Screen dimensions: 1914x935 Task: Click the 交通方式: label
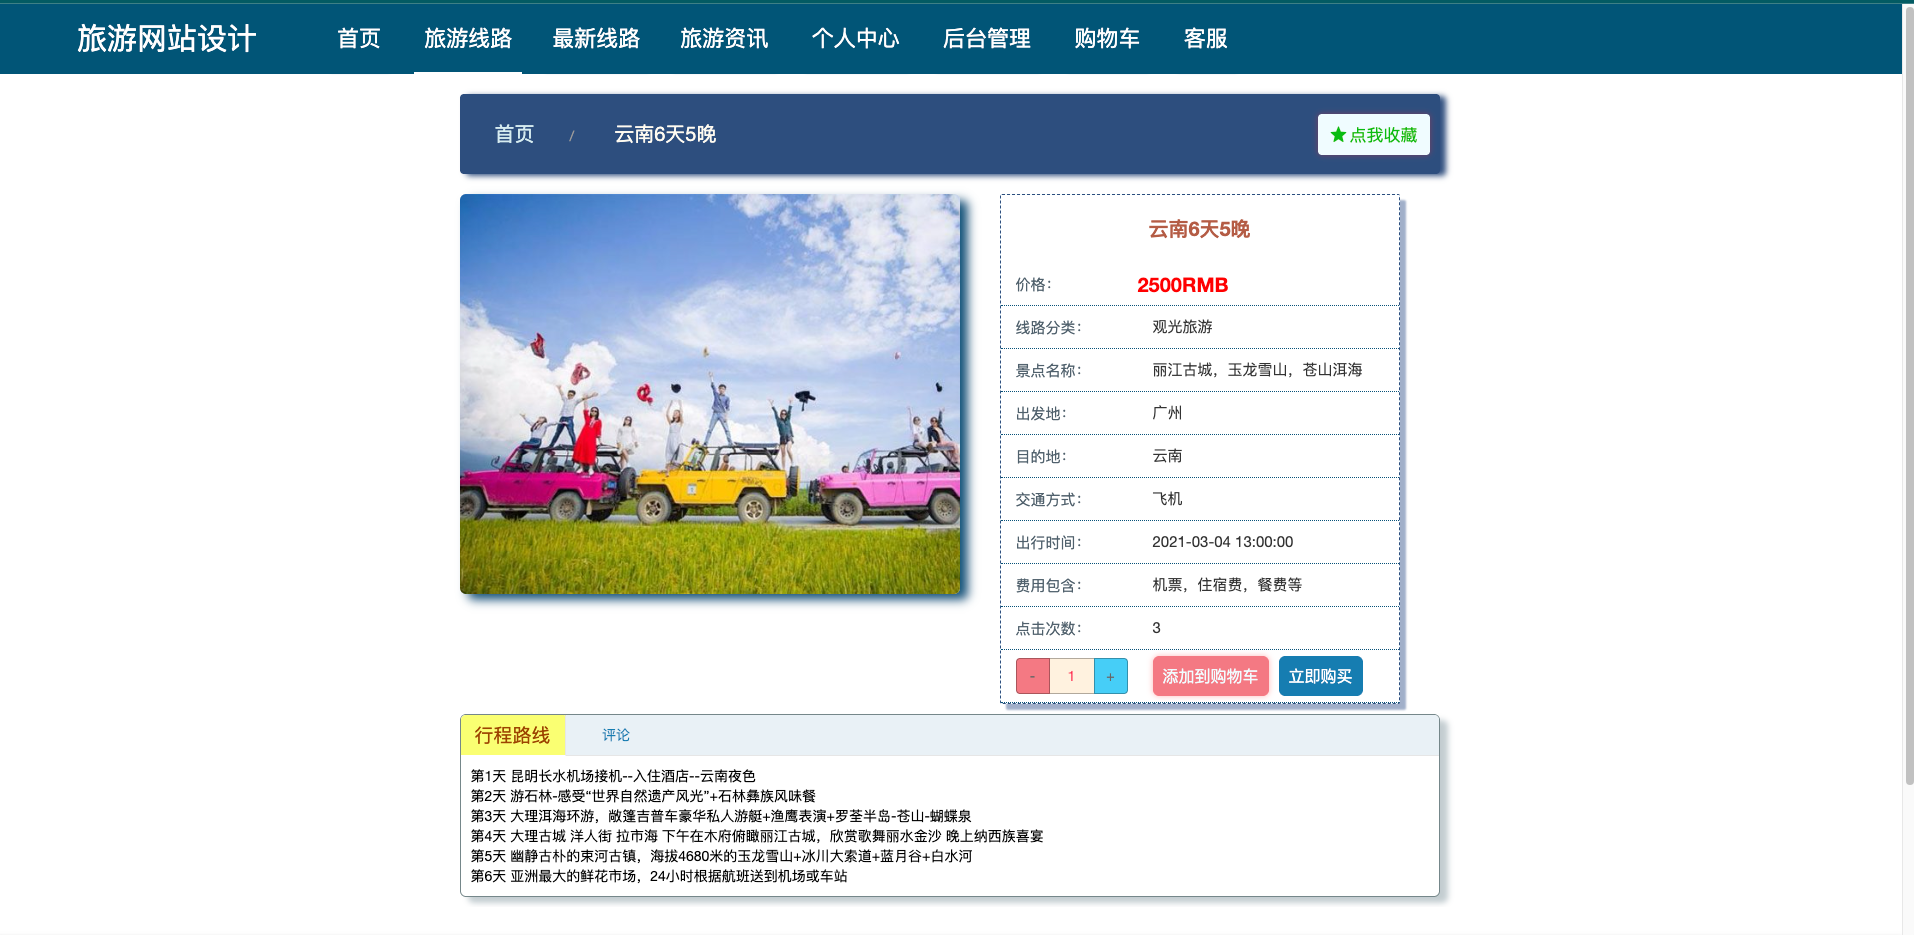pyautogui.click(x=1048, y=500)
